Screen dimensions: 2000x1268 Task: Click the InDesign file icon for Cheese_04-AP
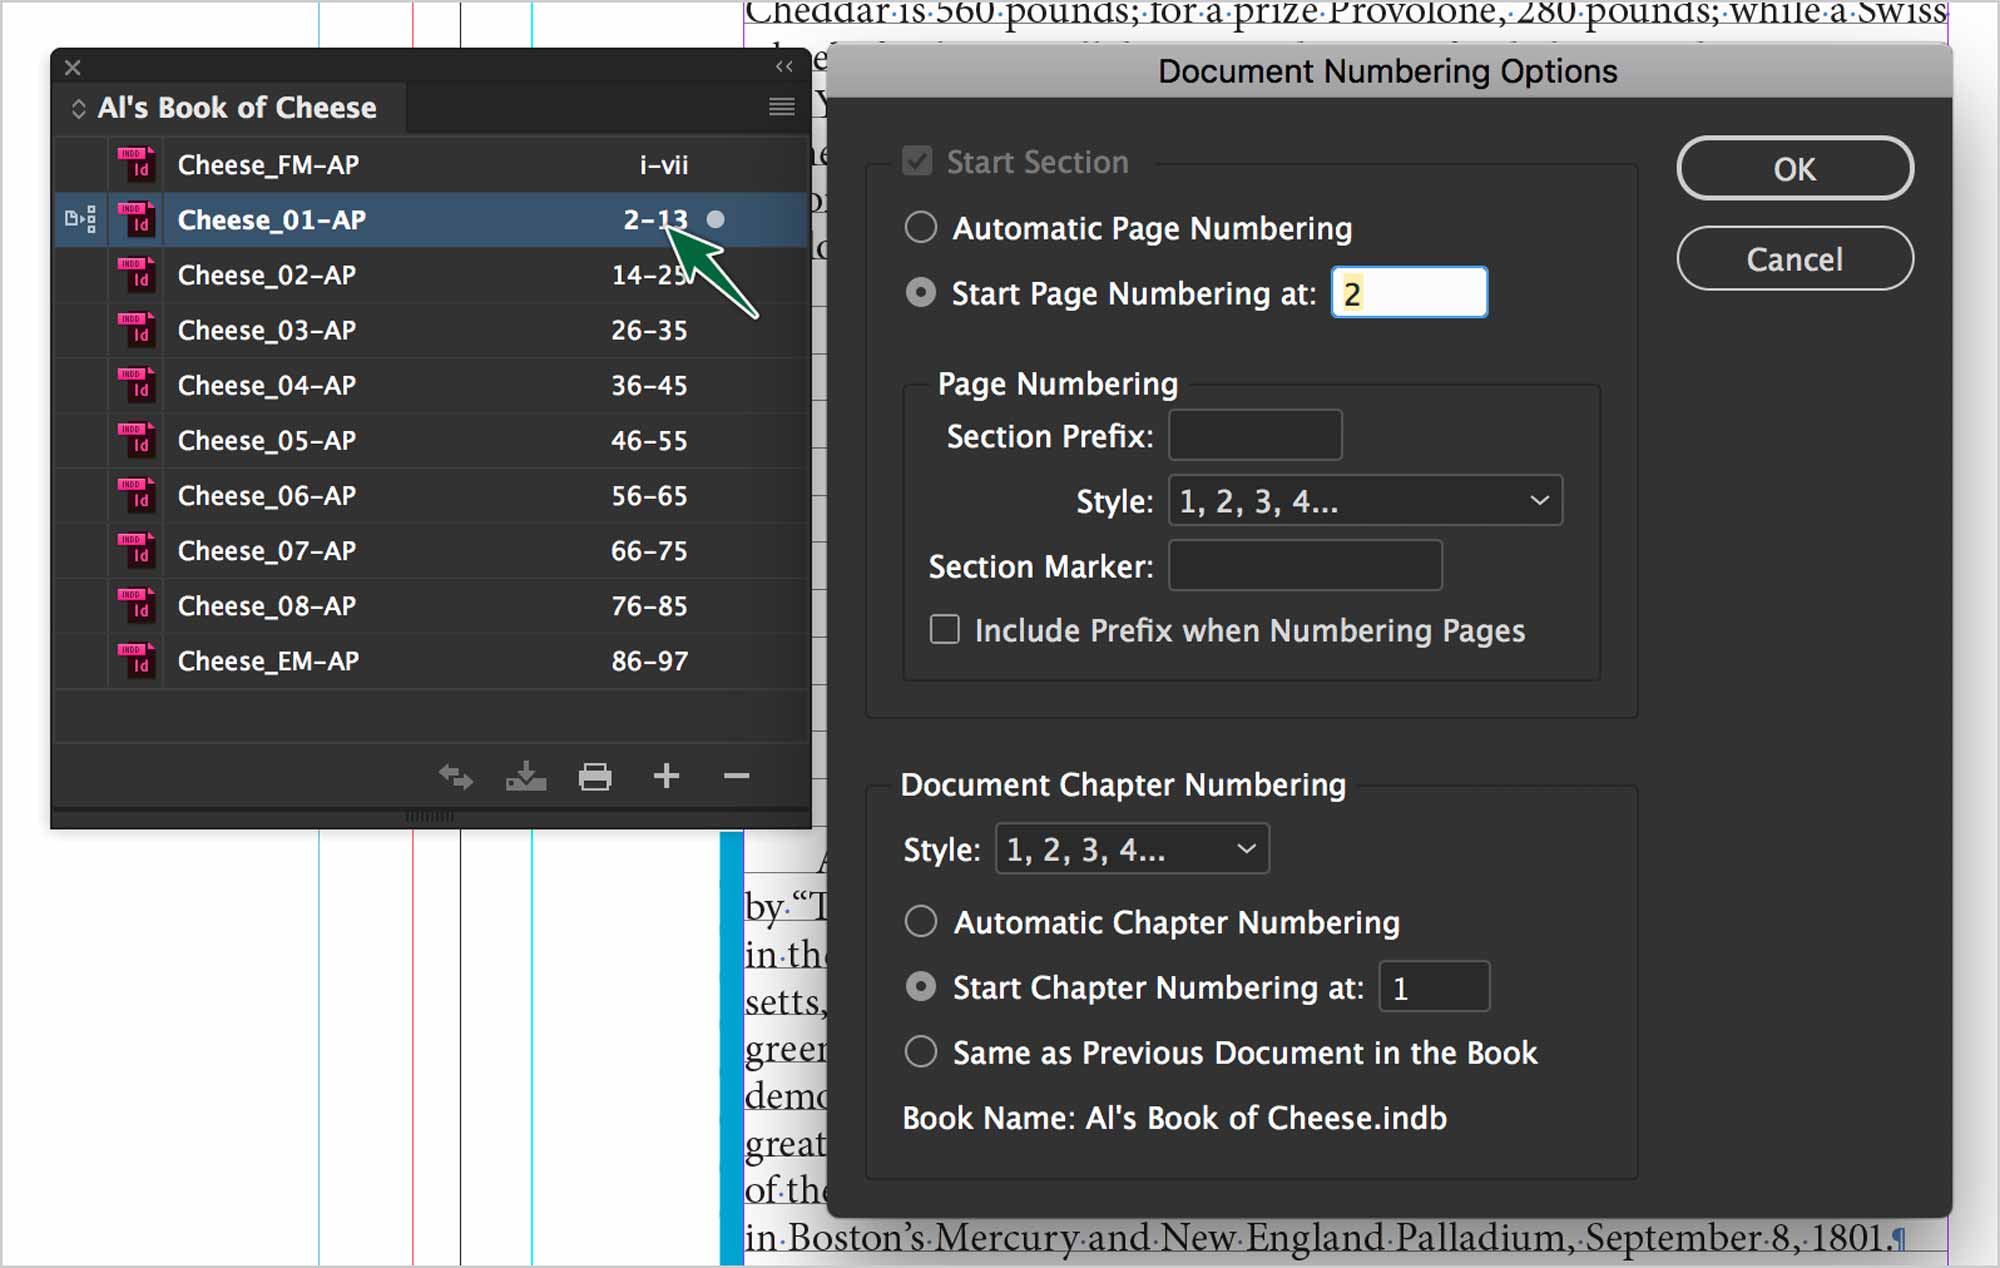click(x=136, y=384)
